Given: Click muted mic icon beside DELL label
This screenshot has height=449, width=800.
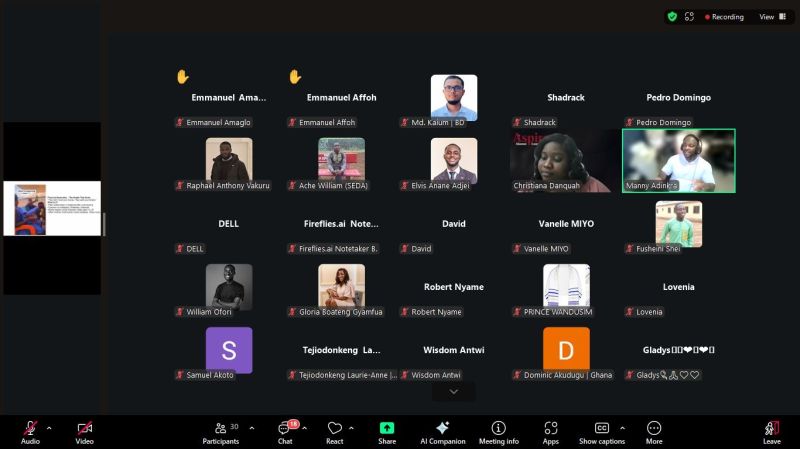Looking at the screenshot, I should pyautogui.click(x=180, y=248).
